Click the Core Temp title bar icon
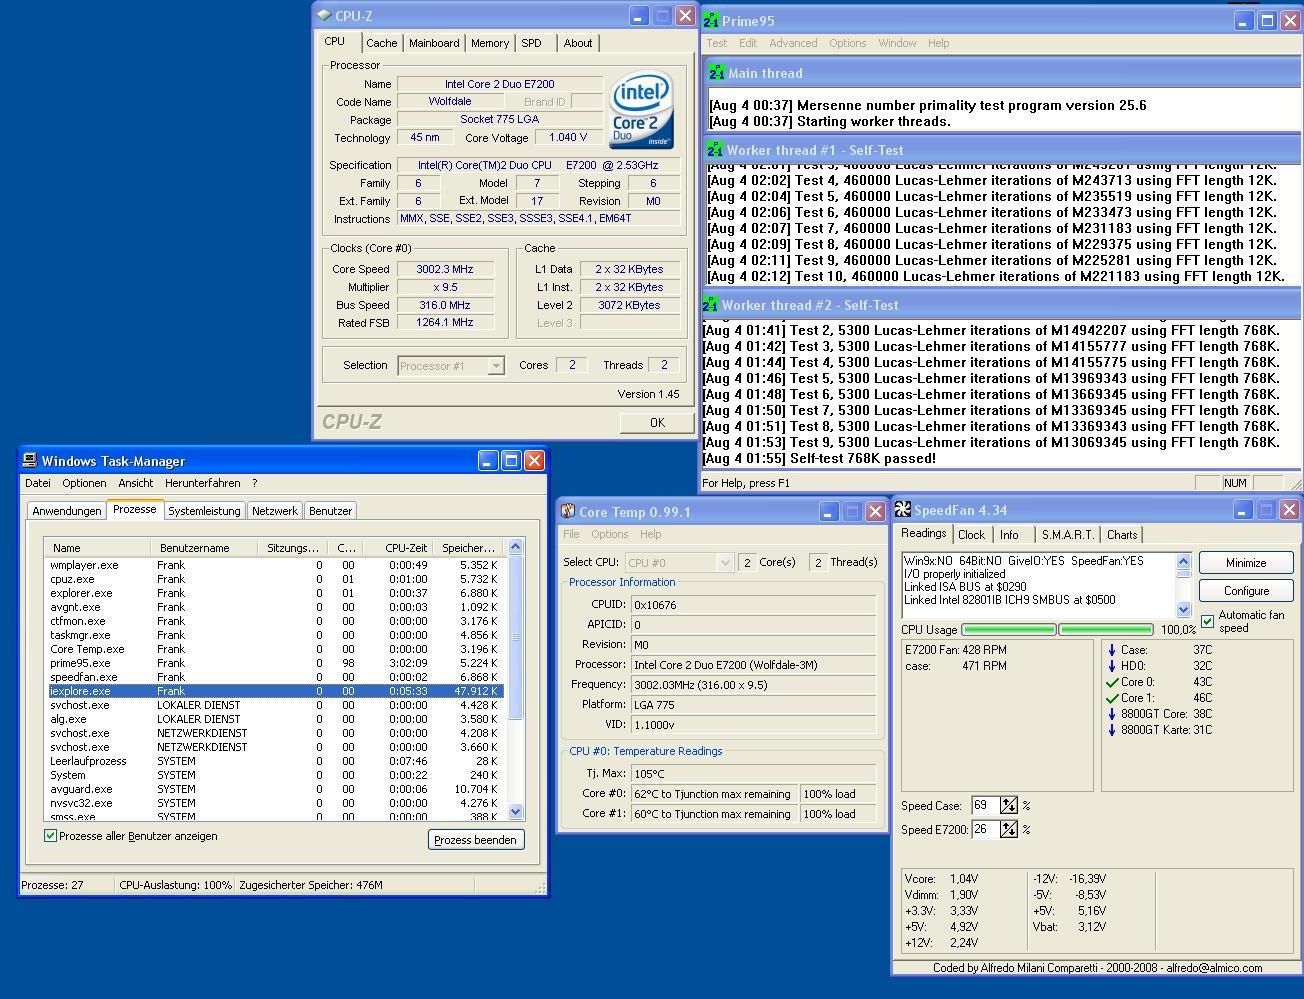 coord(568,511)
